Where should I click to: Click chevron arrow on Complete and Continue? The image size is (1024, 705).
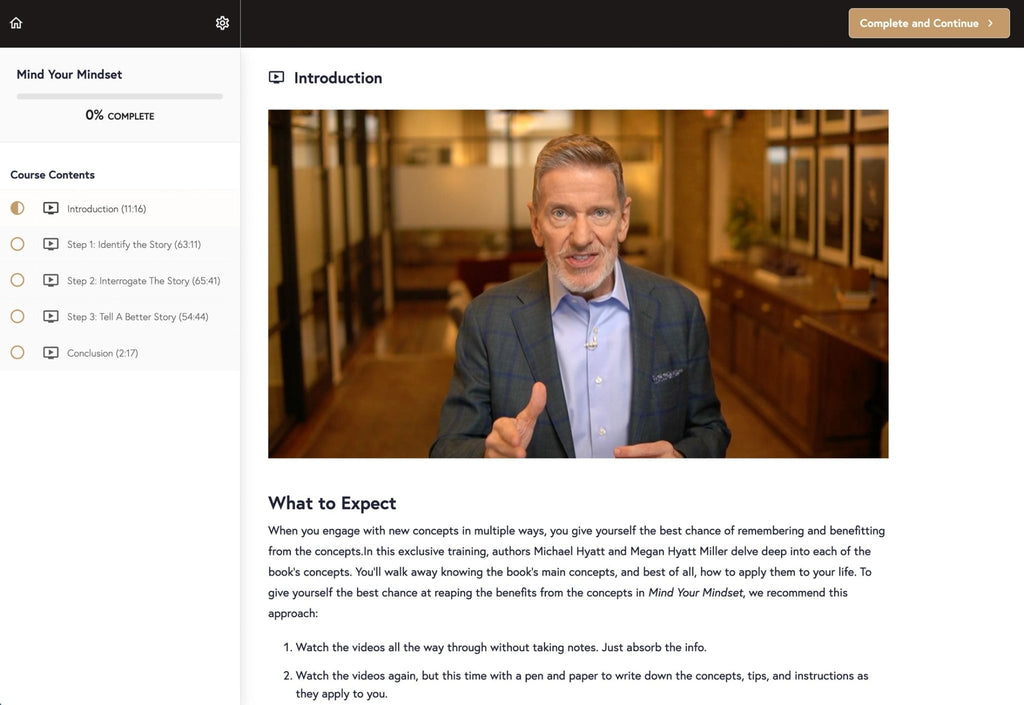(990, 23)
